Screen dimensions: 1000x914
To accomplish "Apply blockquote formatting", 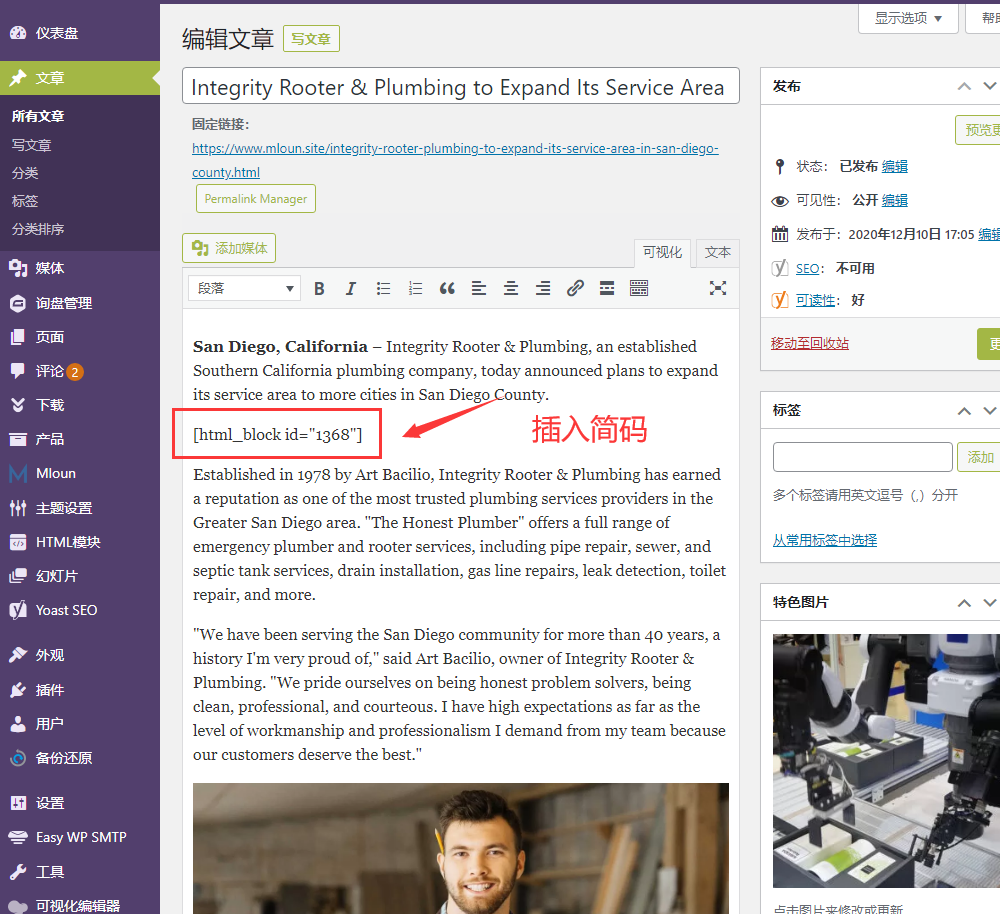I will (x=447, y=289).
